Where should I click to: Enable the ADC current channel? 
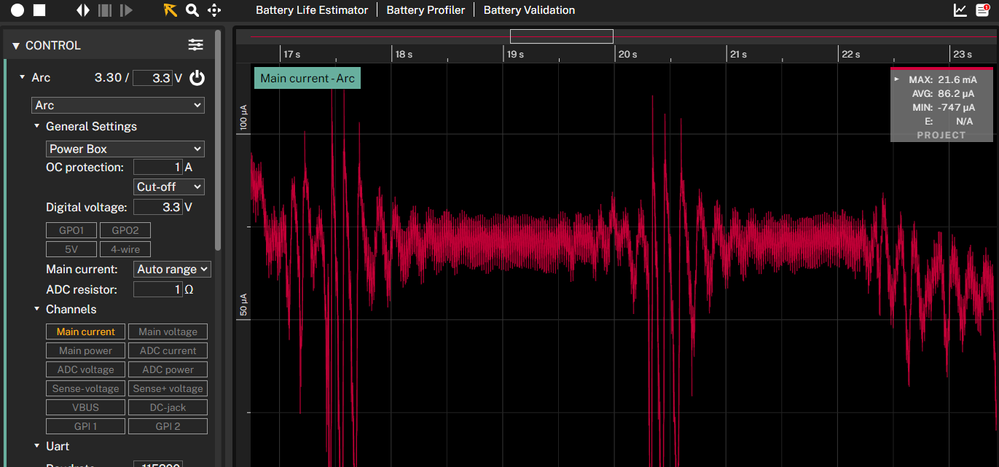[168, 350]
